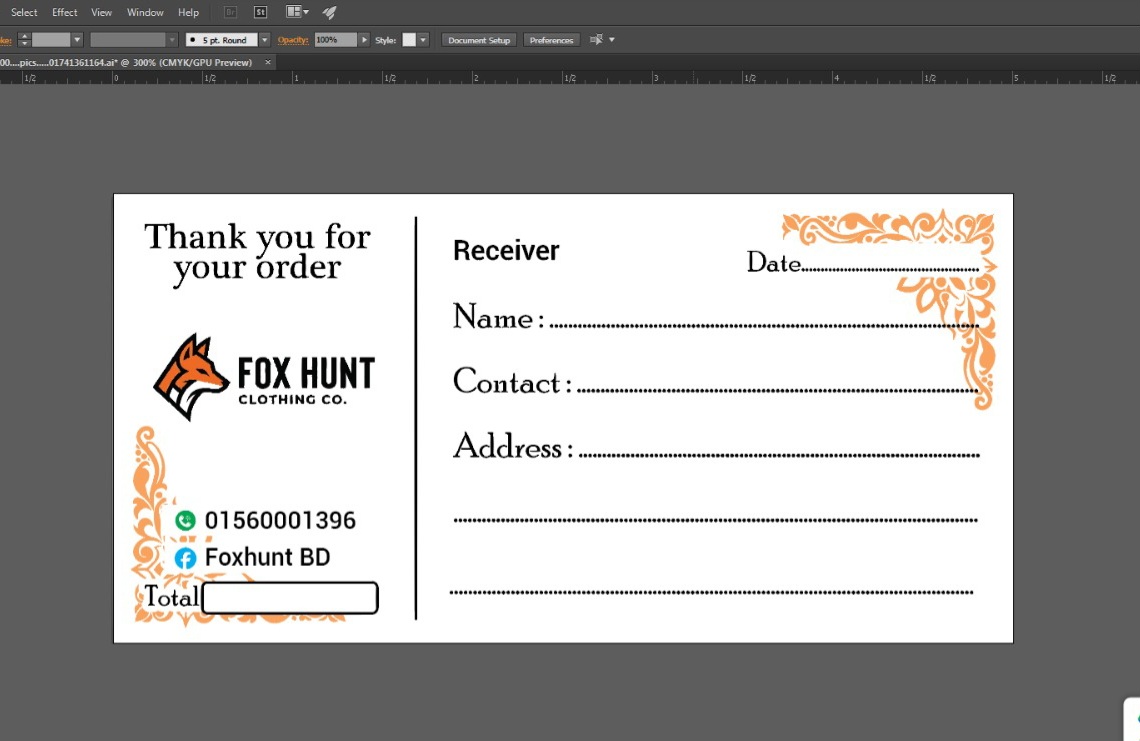Click the 'Foxhunt BD' text
1140x741 pixels.
[268, 557]
